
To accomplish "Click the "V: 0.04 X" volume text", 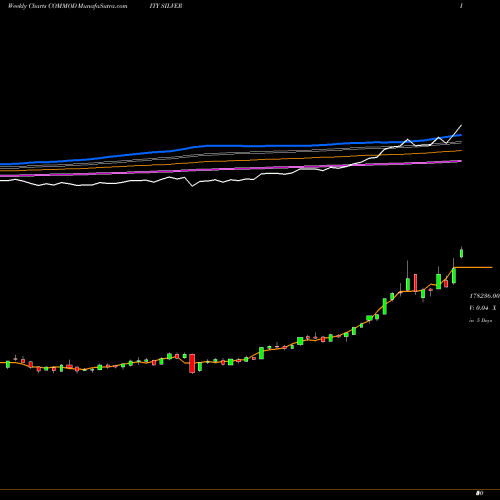I will click(483, 308).
